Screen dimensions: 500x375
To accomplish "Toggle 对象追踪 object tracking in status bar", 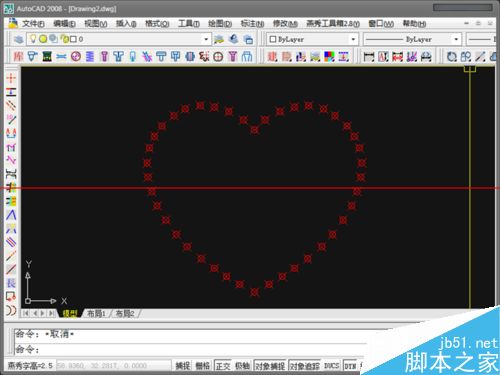I will (305, 366).
